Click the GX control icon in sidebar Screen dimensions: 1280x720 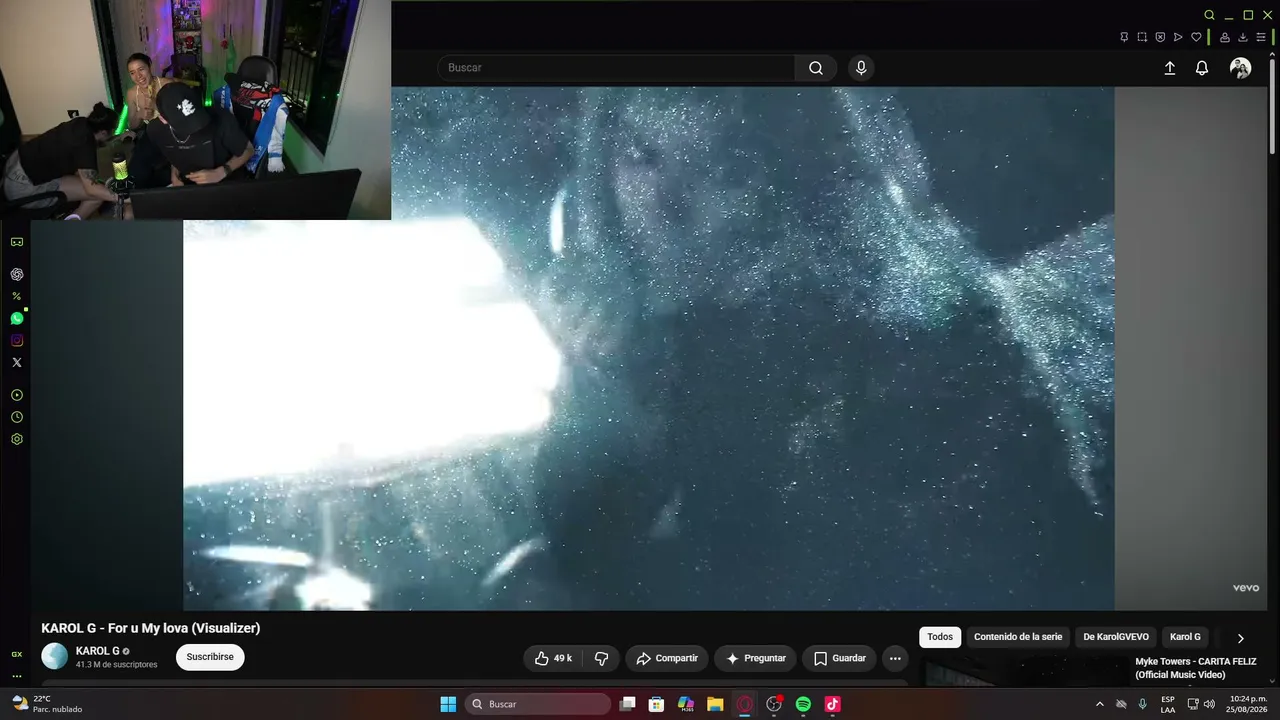point(17,654)
